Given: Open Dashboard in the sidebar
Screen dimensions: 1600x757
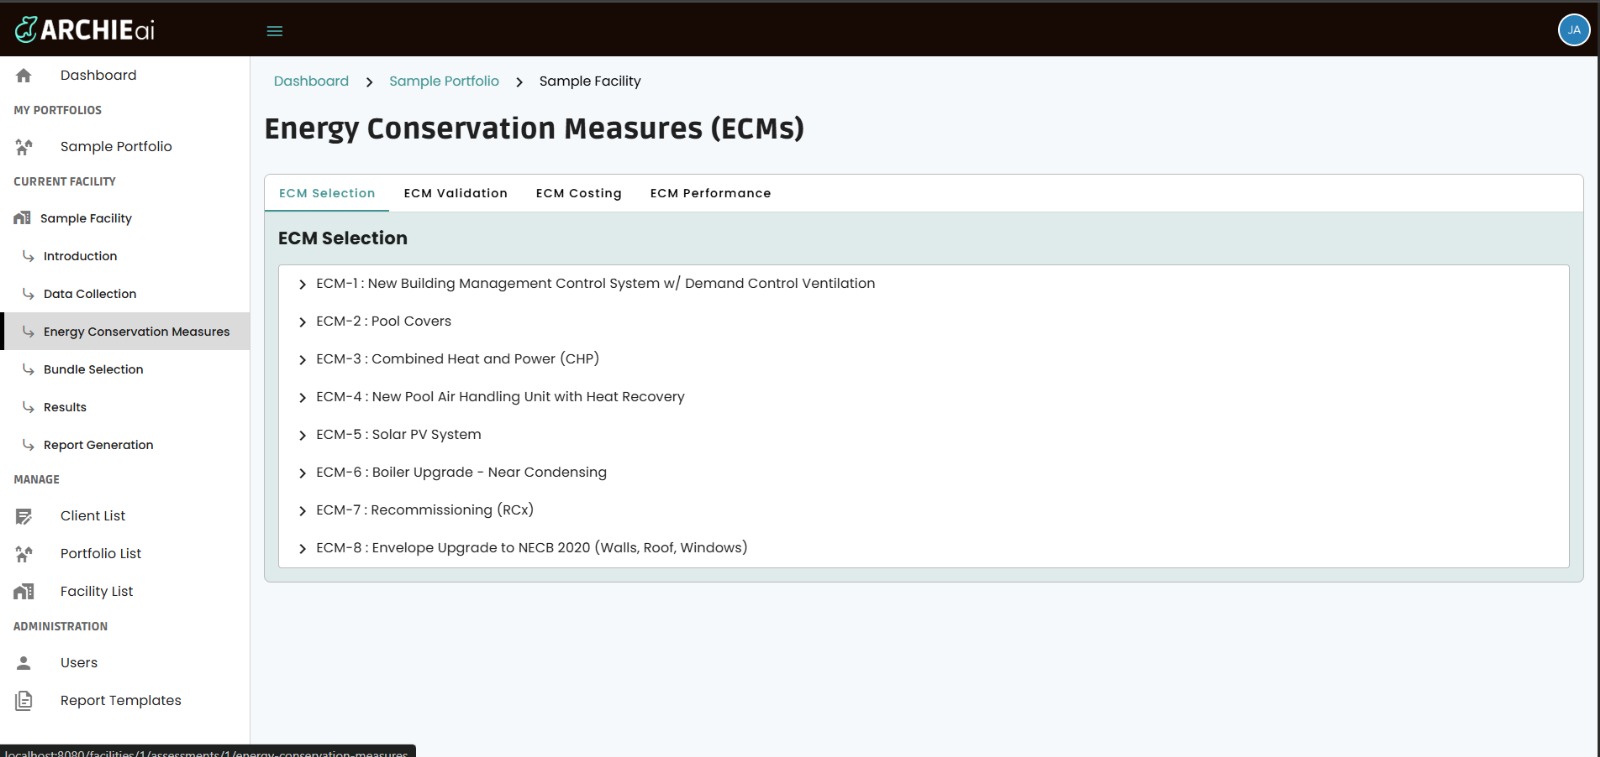Looking at the screenshot, I should (98, 75).
